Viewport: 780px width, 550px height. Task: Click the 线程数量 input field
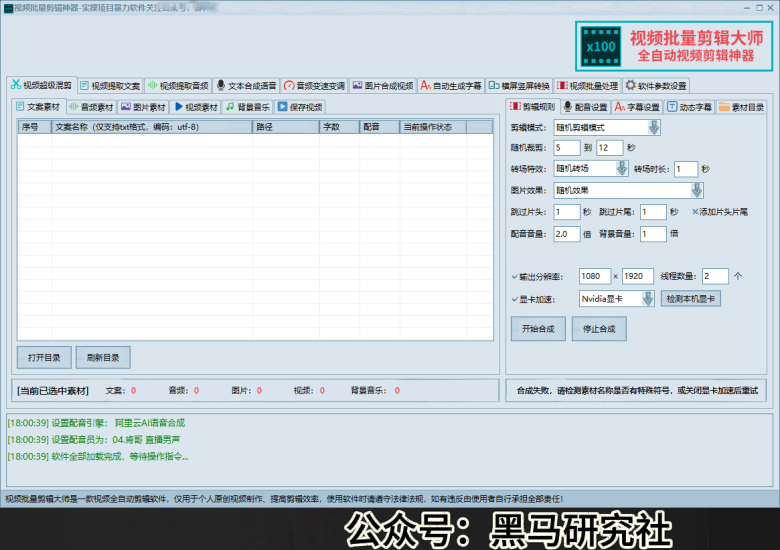(x=715, y=276)
